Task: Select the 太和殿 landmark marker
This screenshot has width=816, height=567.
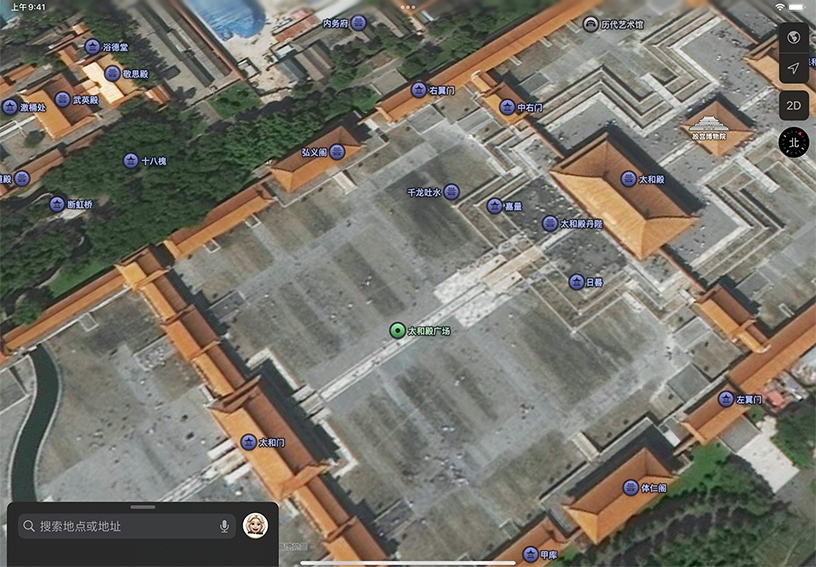Action: [x=629, y=180]
